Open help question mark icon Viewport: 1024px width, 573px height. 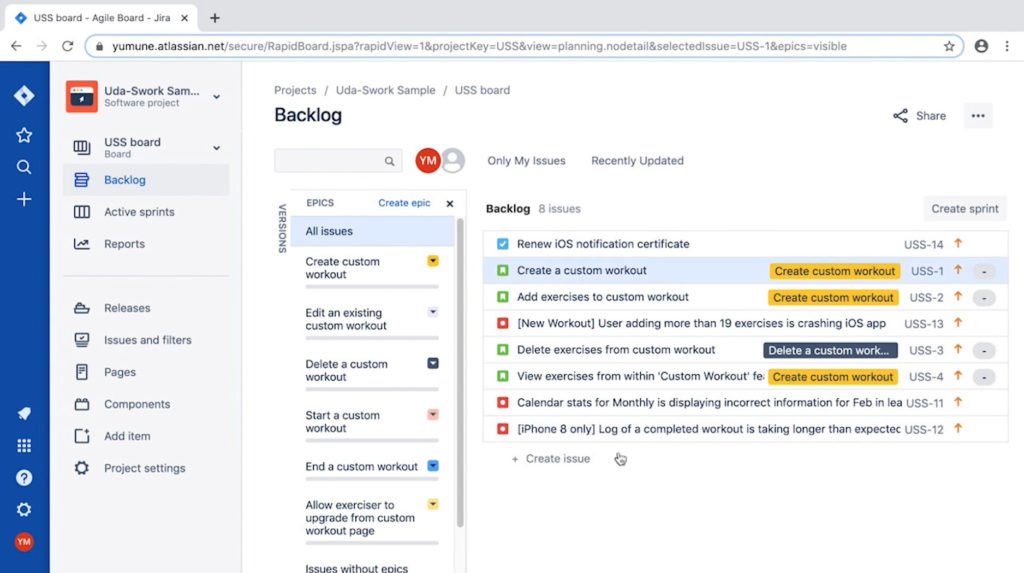[24, 478]
